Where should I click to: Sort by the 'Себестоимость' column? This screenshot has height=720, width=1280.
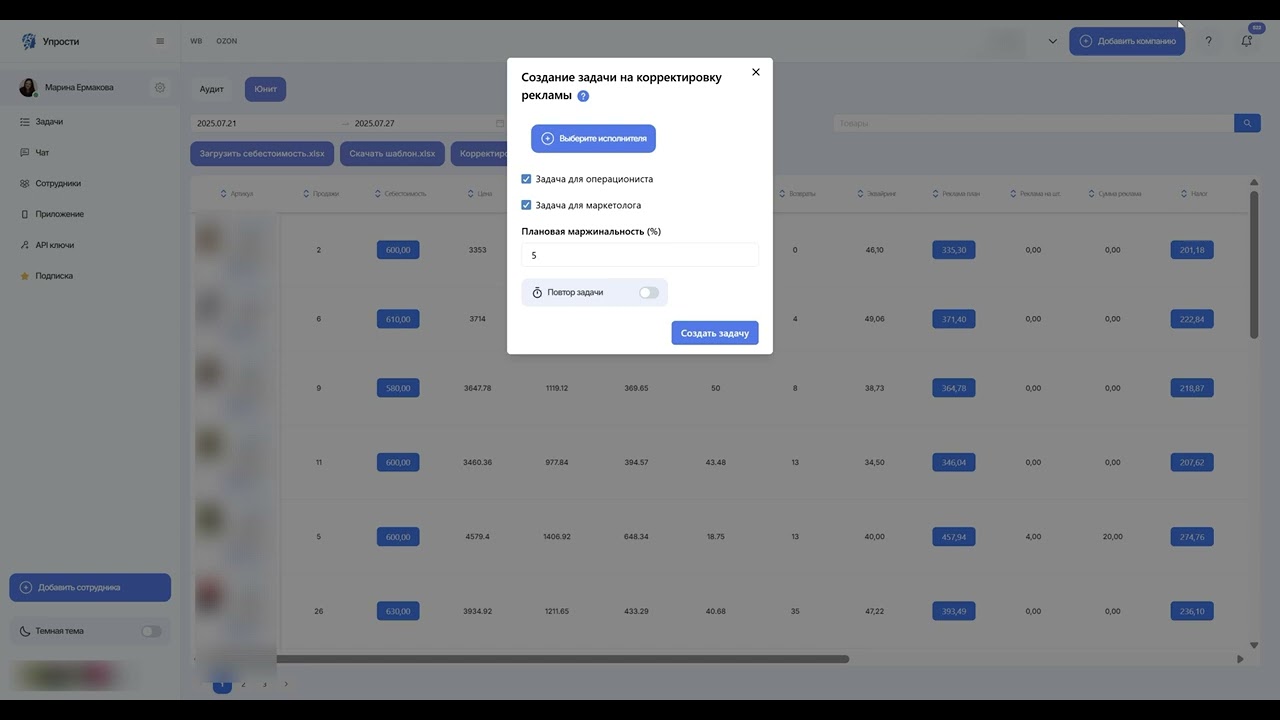400,194
